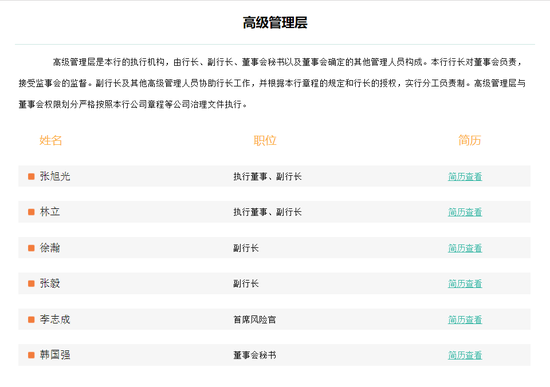Open 简历查看 link for 徐瀚
The width and height of the screenshot is (550, 387).
[x=465, y=248]
